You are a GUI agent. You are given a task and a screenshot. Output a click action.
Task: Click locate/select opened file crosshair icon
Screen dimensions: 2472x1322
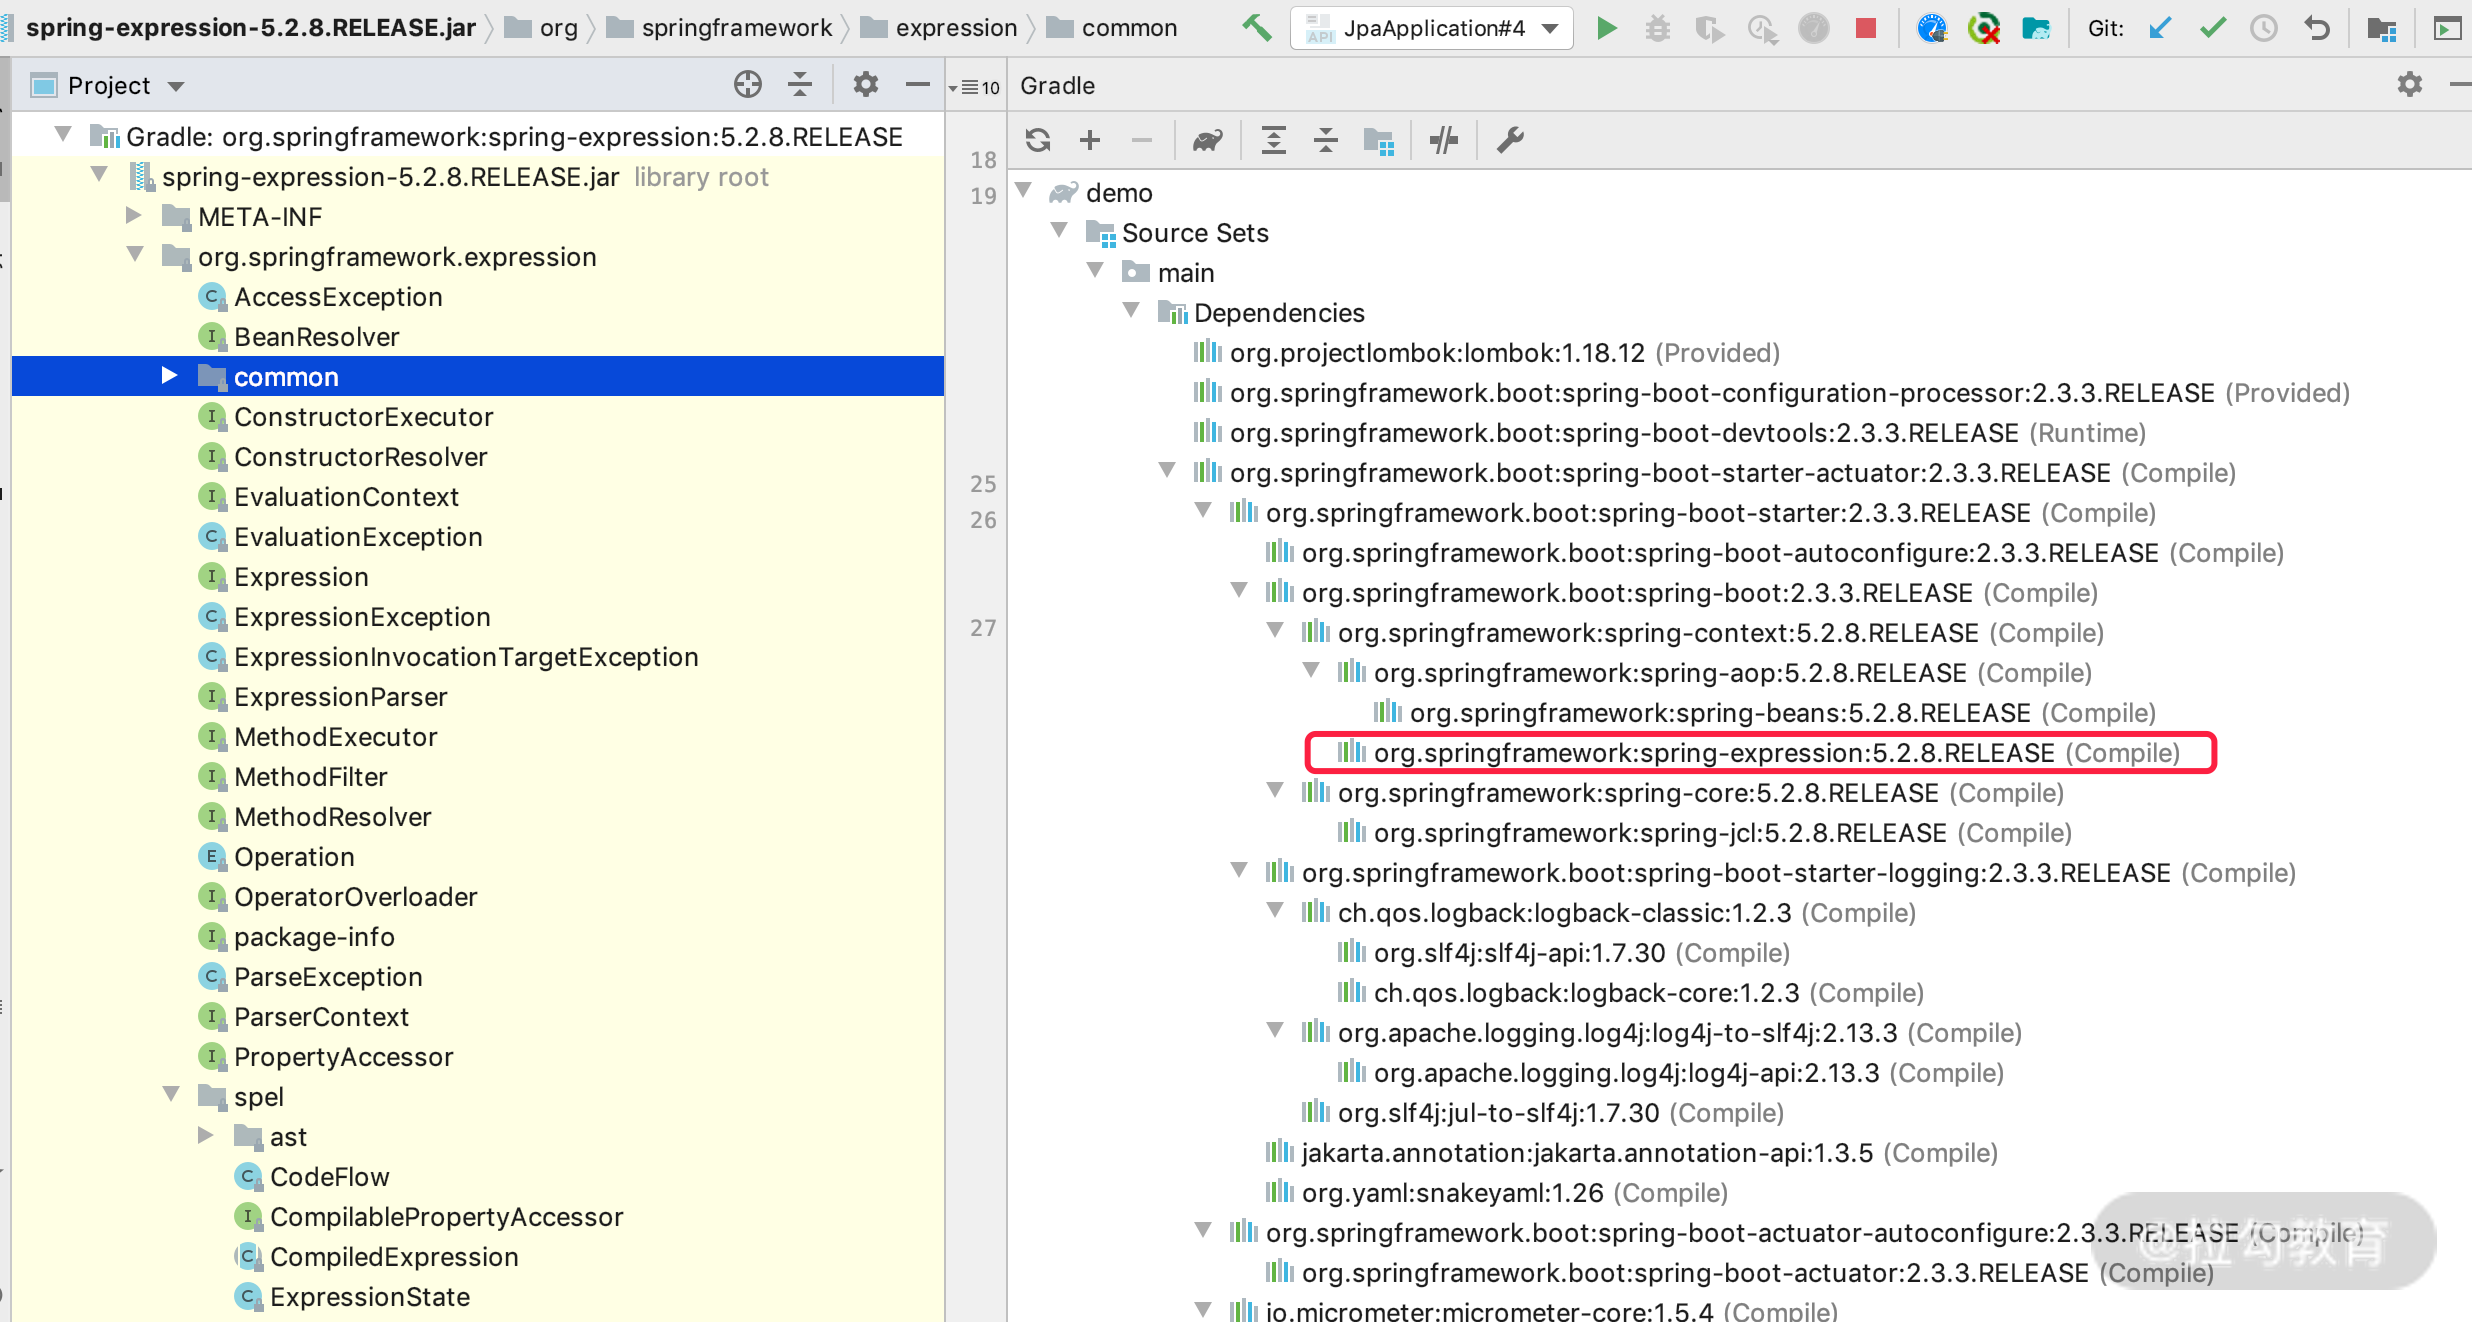[x=747, y=85]
